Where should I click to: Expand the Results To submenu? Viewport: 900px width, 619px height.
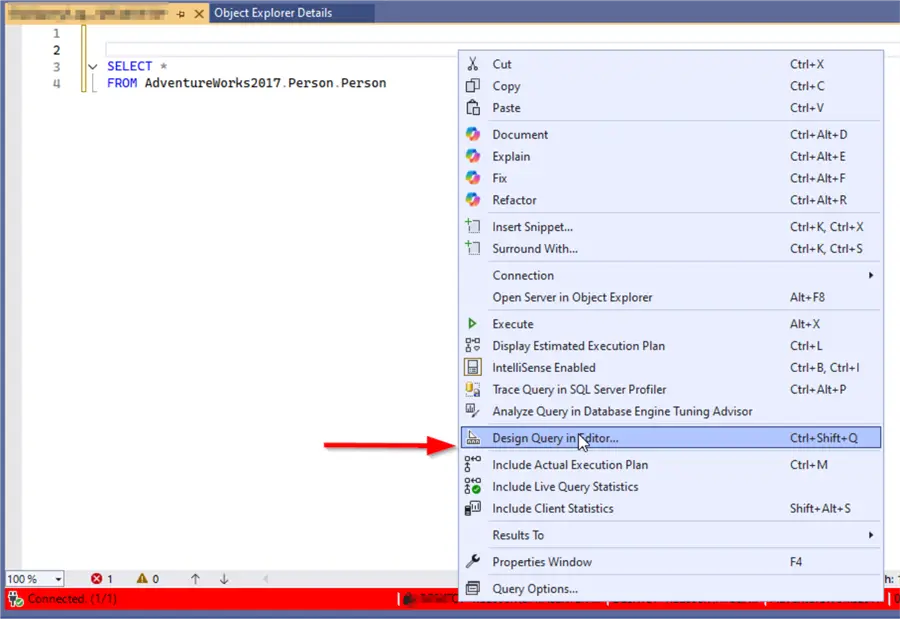(x=518, y=536)
